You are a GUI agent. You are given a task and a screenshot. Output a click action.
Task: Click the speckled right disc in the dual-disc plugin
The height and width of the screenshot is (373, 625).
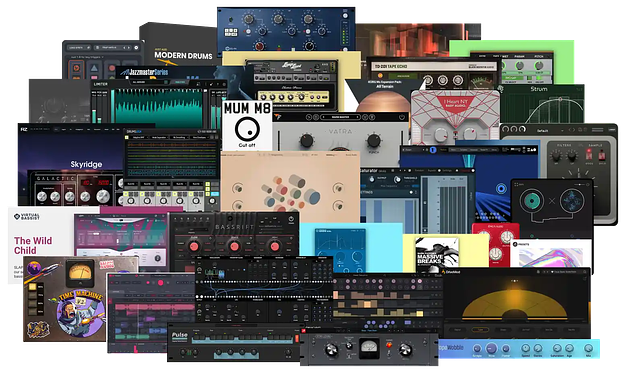(x=572, y=200)
